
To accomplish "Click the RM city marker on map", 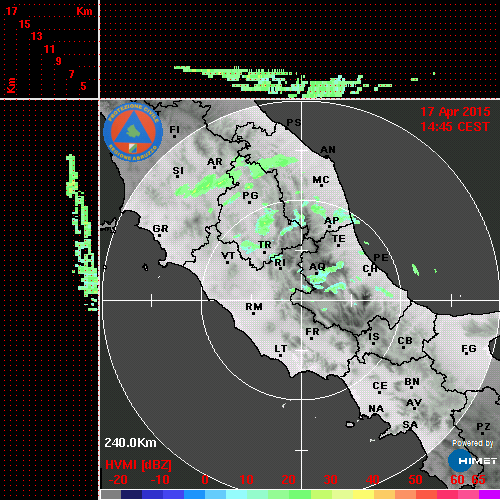I will pyautogui.click(x=254, y=313).
